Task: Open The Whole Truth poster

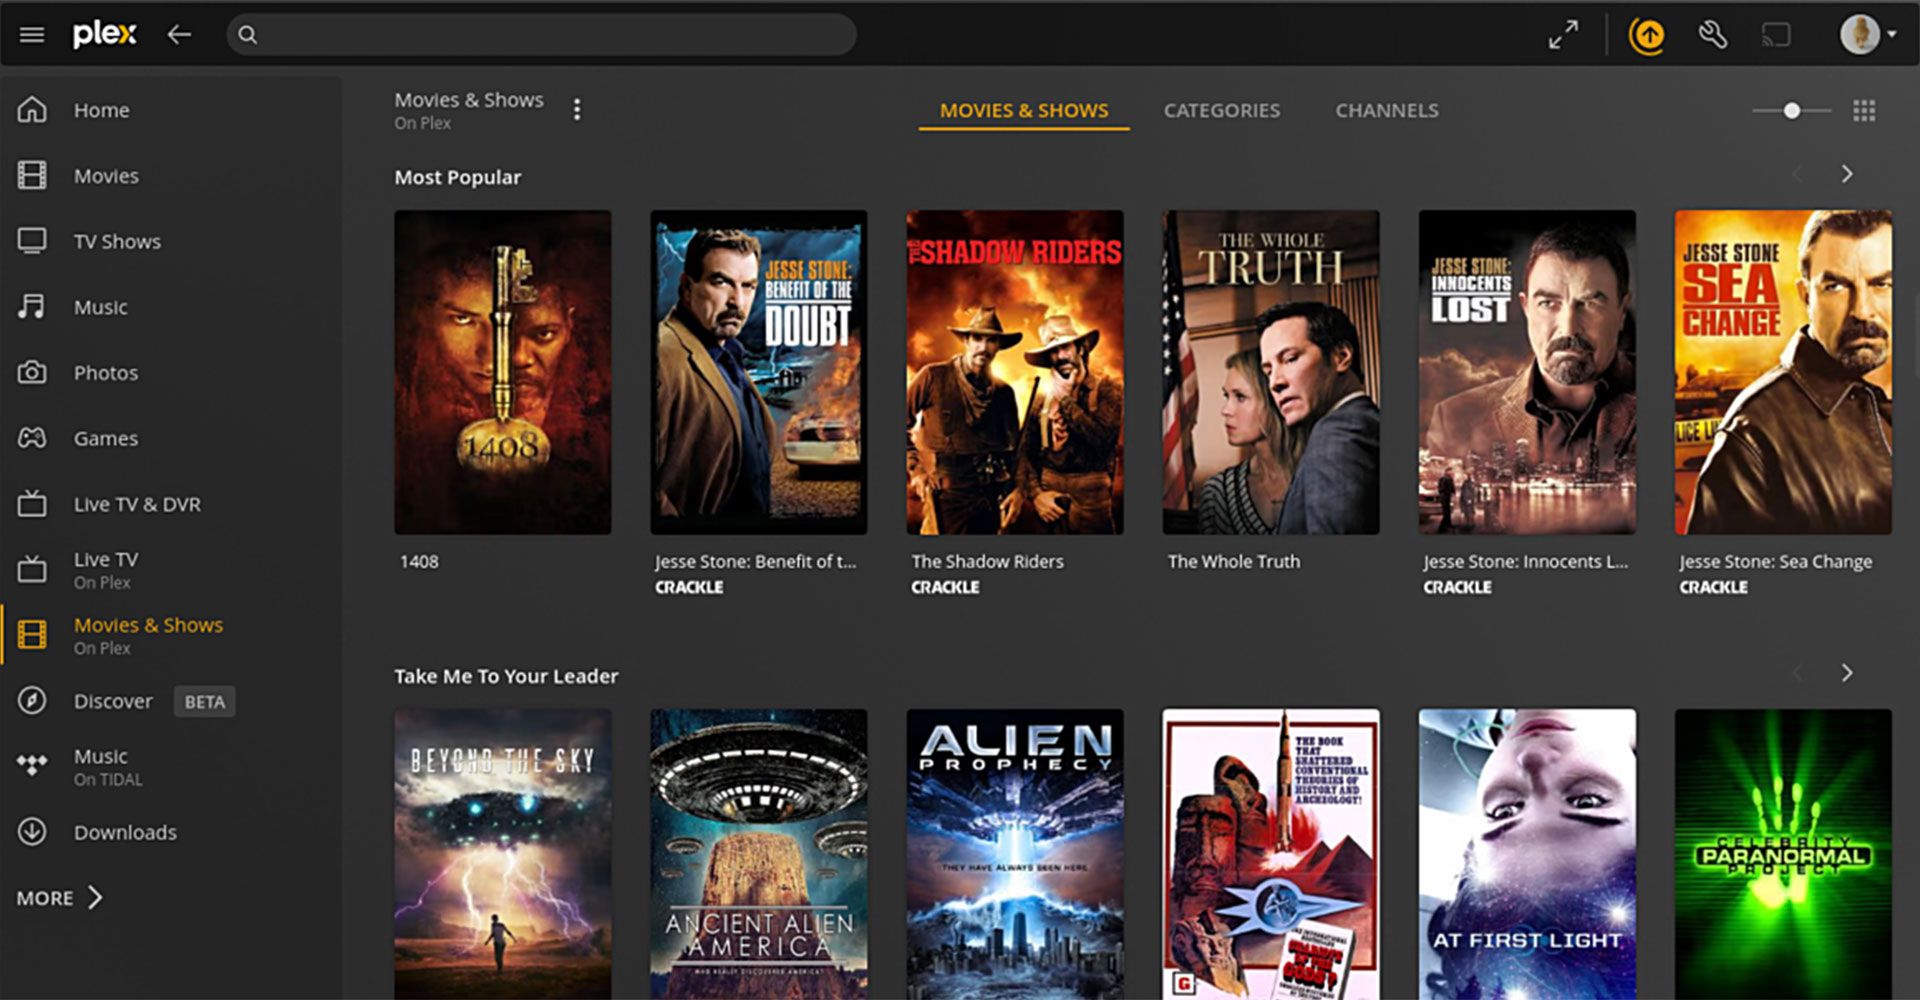Action: pos(1271,372)
